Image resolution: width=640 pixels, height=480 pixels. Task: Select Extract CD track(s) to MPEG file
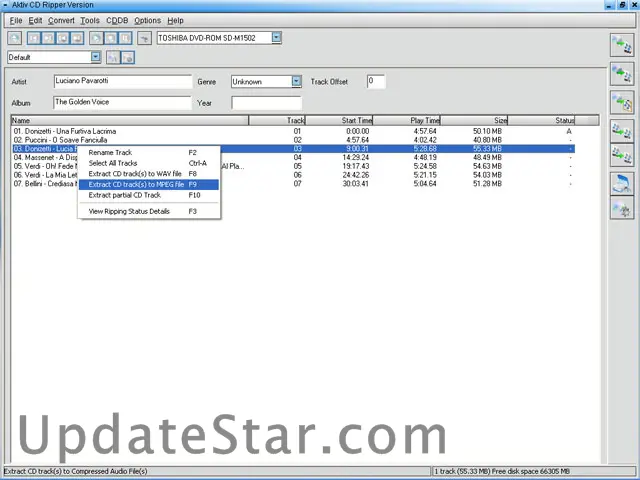[x=149, y=184]
